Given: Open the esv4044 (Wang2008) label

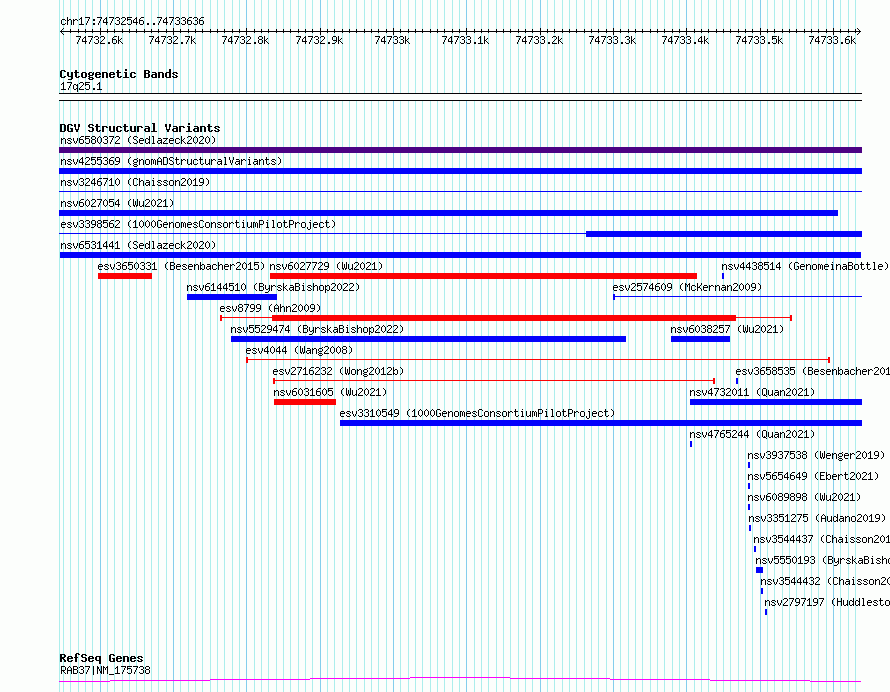Looking at the screenshot, I should coord(299,350).
